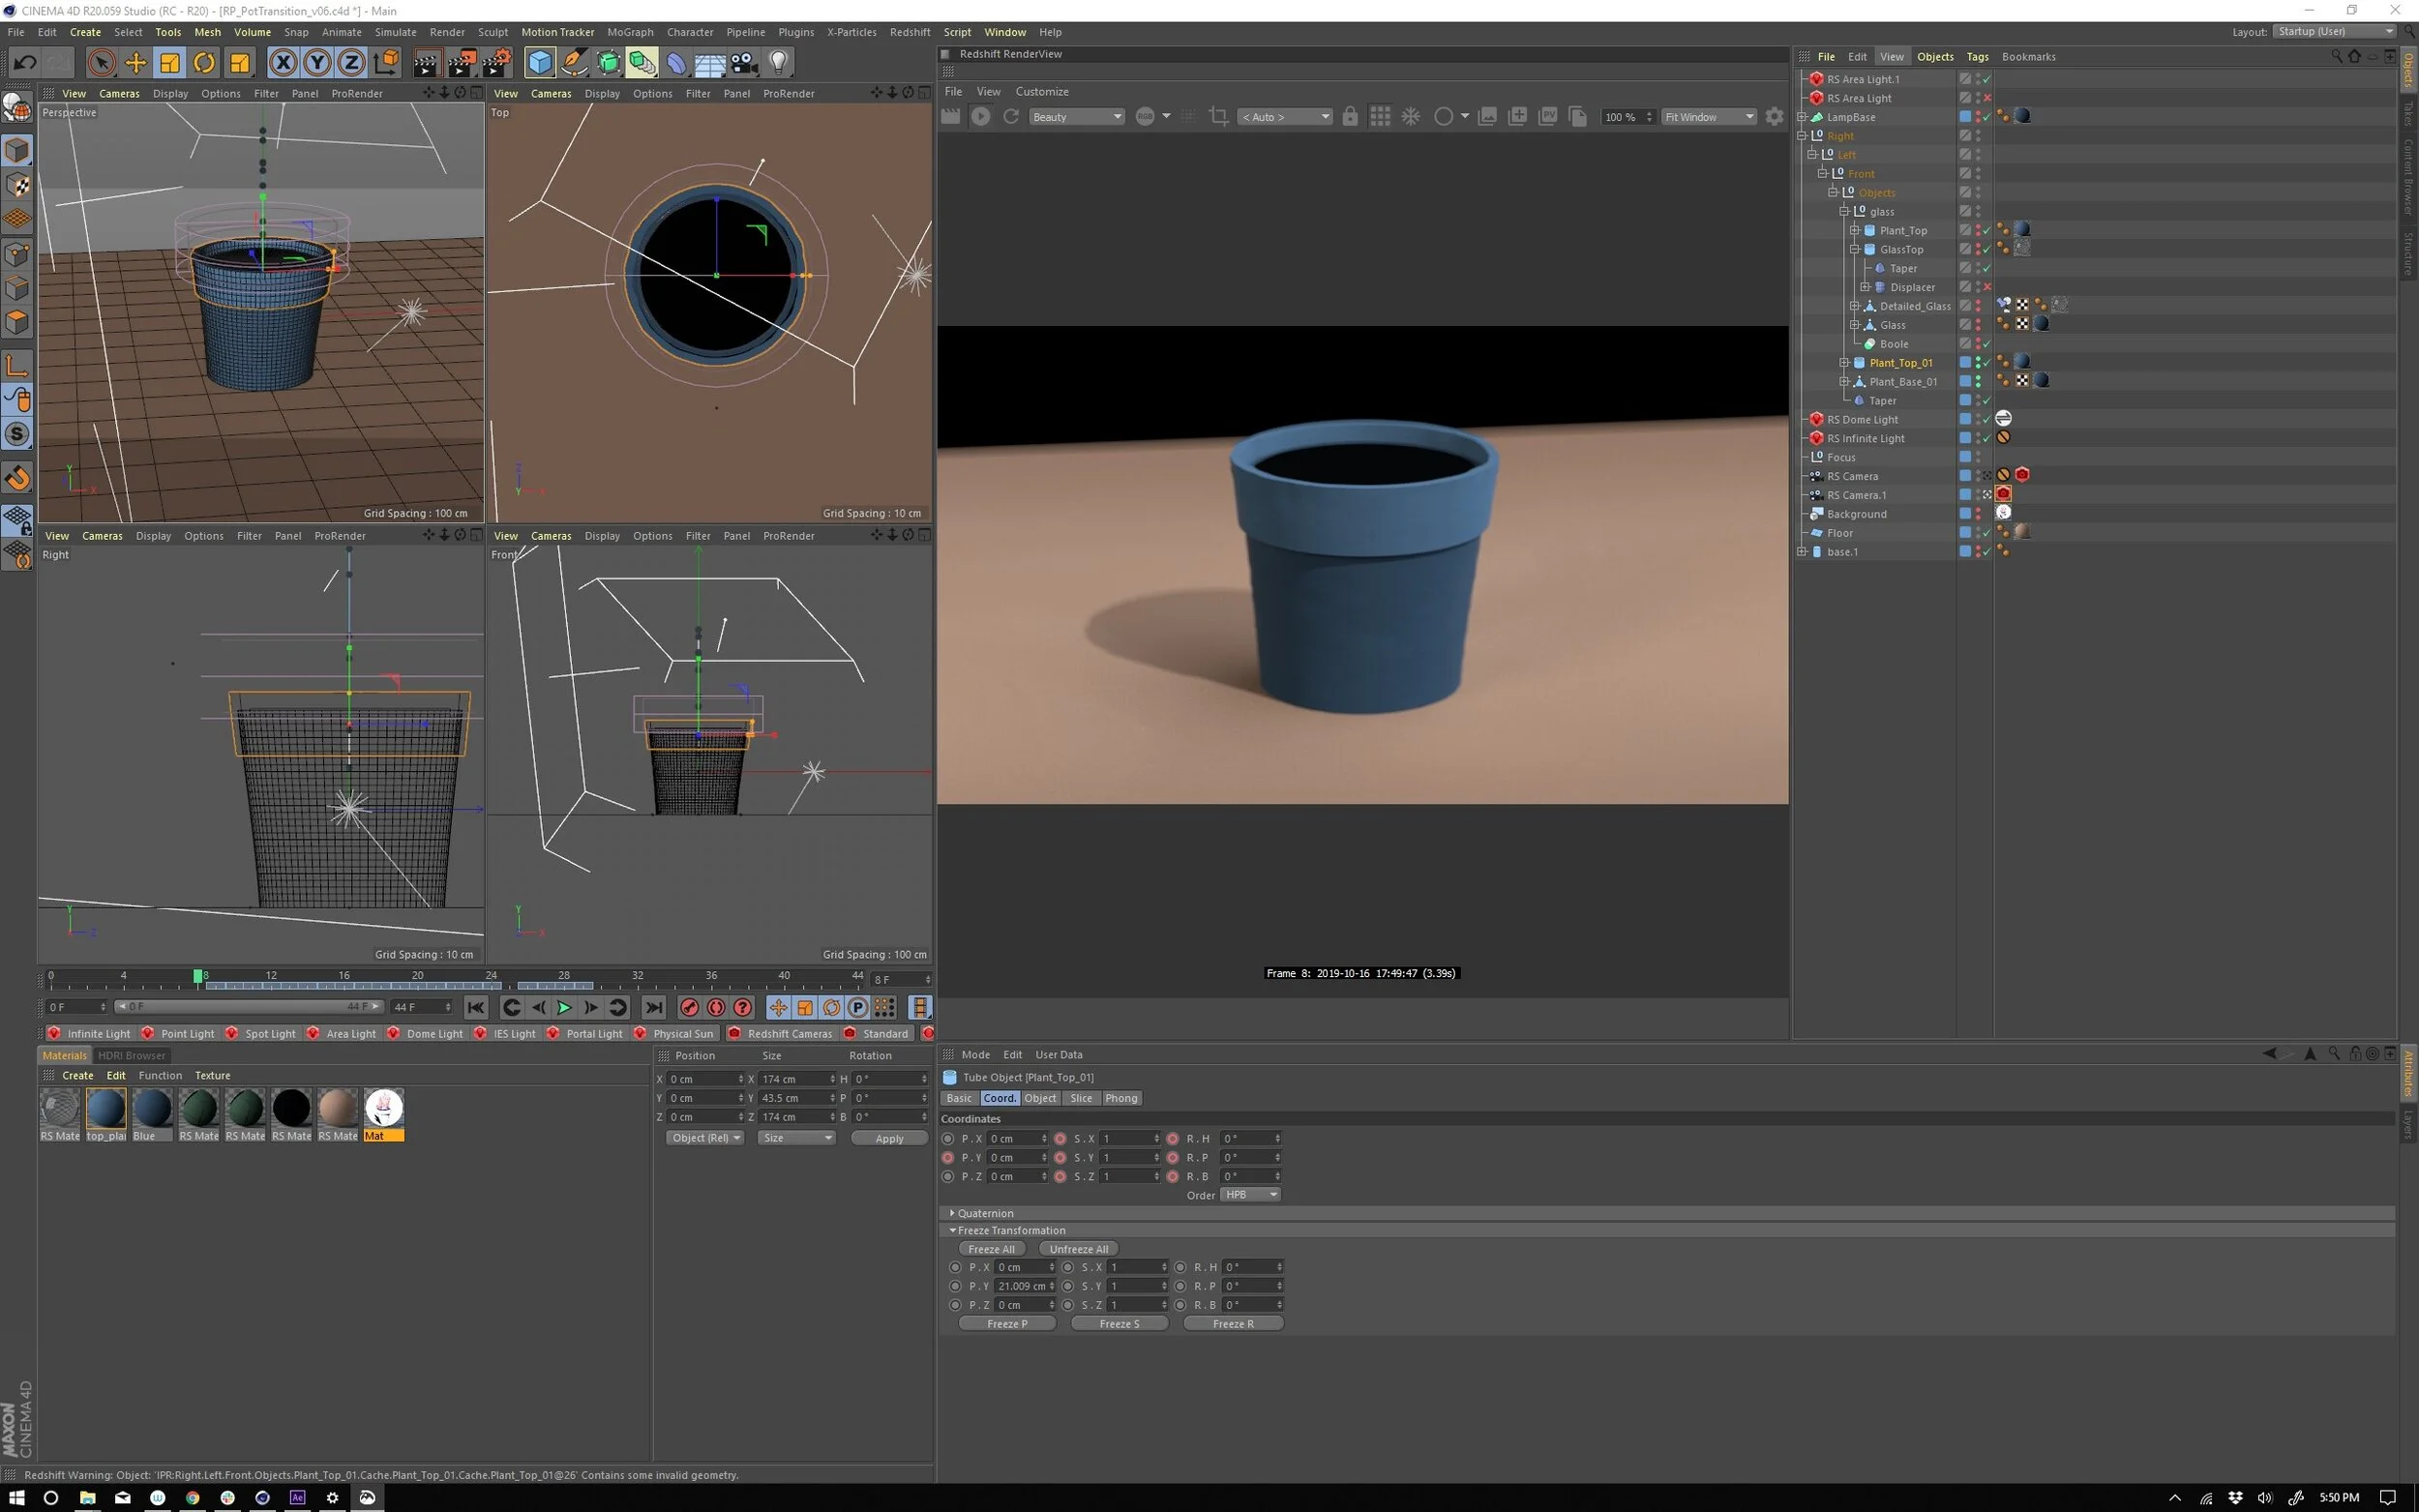This screenshot has height=1512, width=2419.
Task: Start the Redshift IPR play button
Action: 980,117
